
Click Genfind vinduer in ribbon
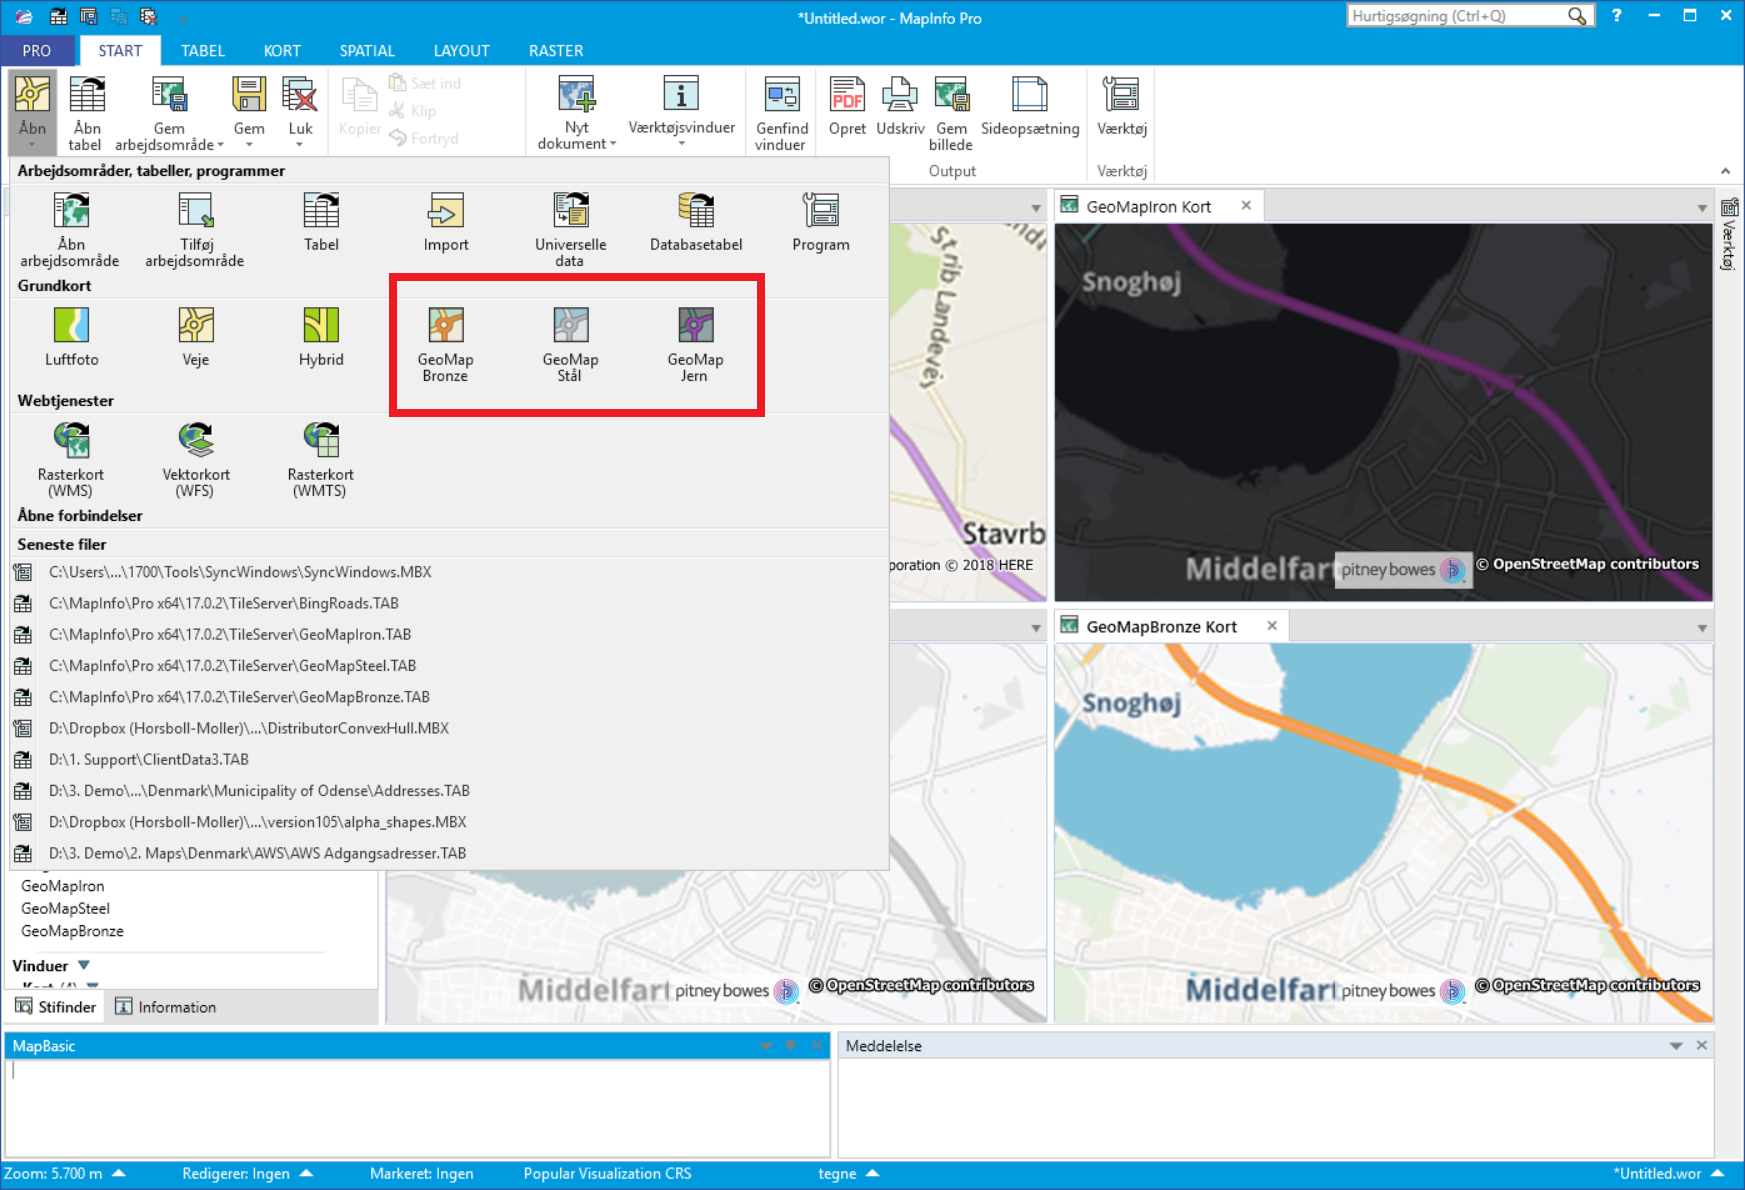click(782, 112)
